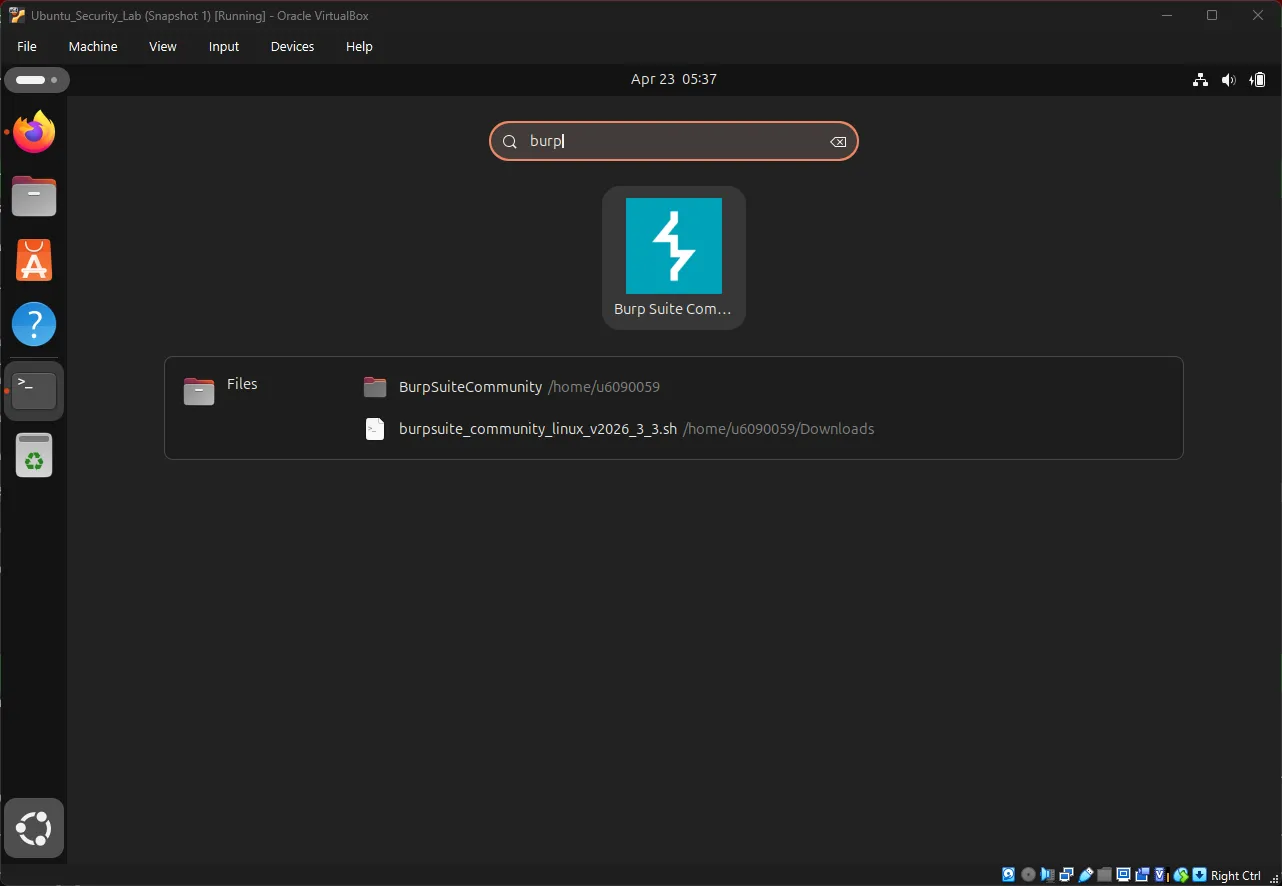The image size is (1282, 886).
Task: Expand the Input menu in VirtualBox
Action: [223, 46]
